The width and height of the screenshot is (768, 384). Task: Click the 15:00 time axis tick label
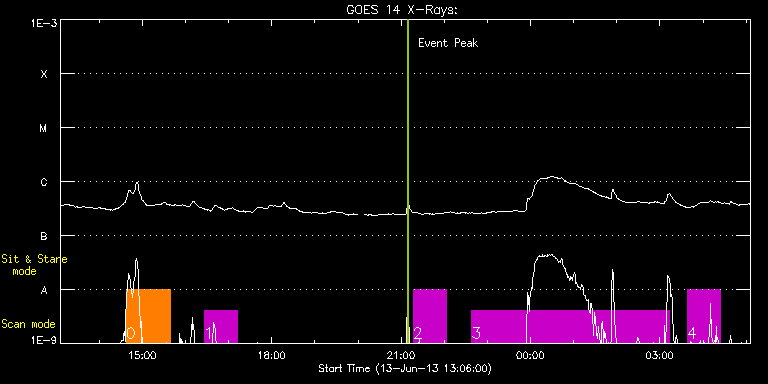142,355
